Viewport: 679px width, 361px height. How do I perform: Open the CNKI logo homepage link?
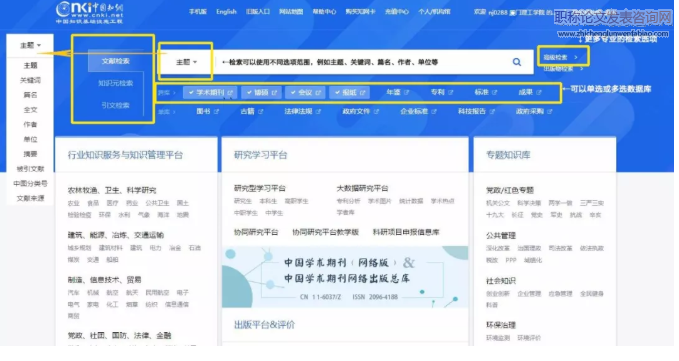point(90,12)
